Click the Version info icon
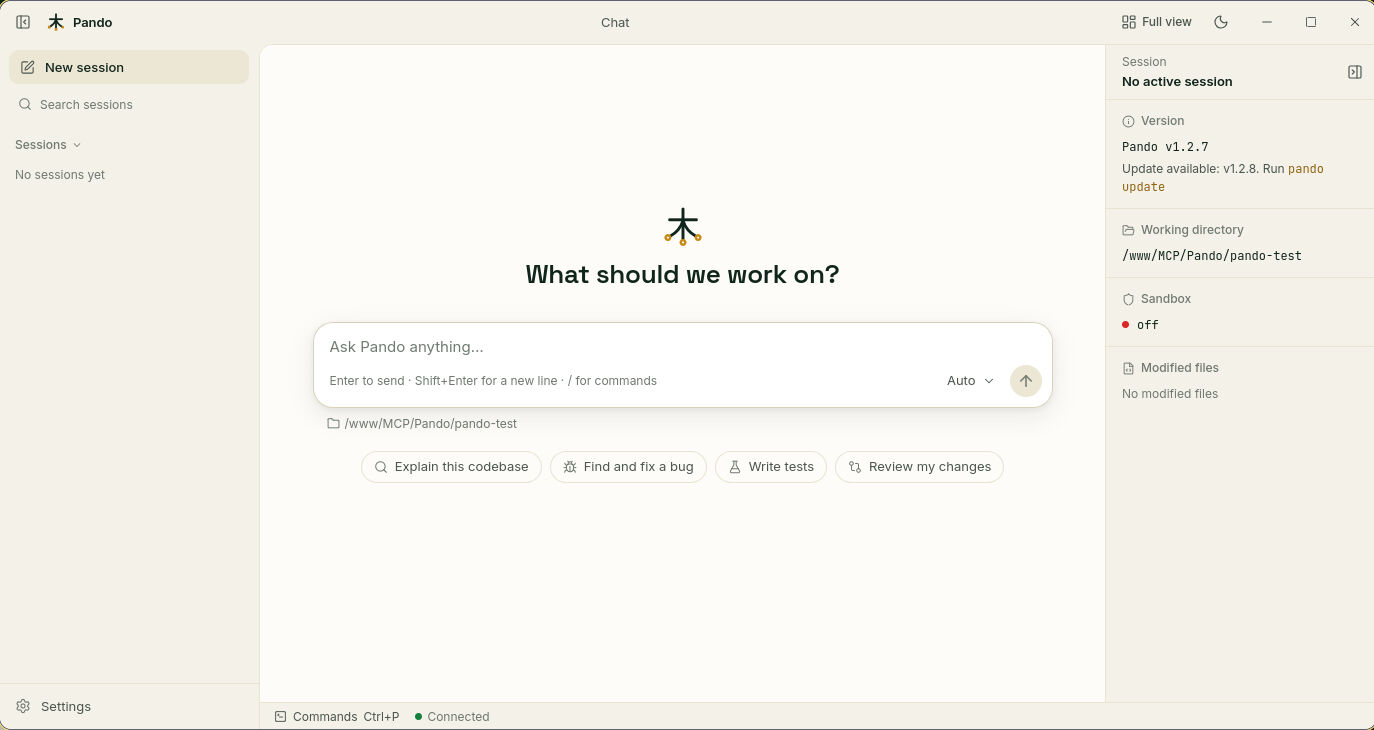Viewport: 1374px width, 730px height. [x=1128, y=121]
